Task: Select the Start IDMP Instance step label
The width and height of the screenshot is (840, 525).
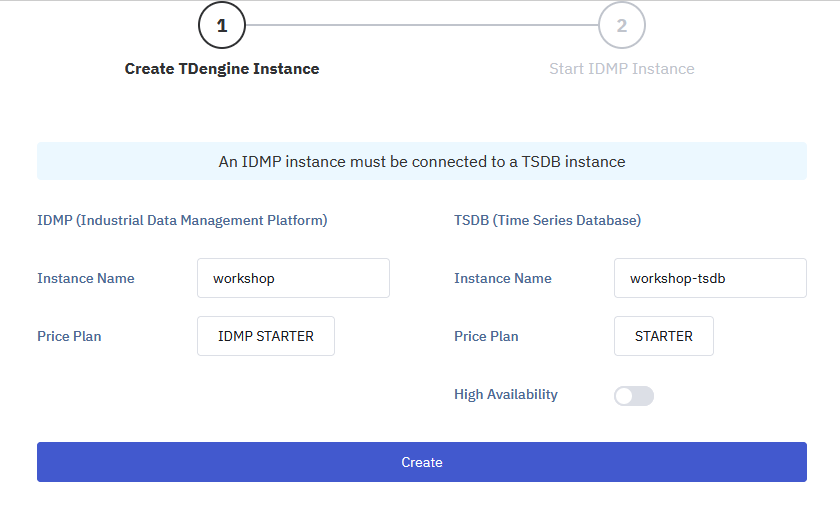Action: click(x=622, y=69)
